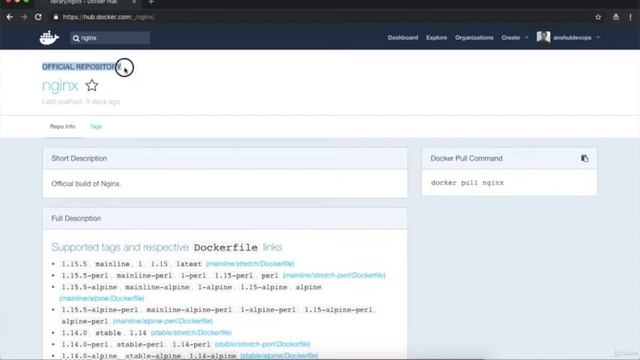Viewport: 640px width, 360px height.
Task: Open the mainline/alpine-perl/Dockerfile link
Action: click(162, 321)
